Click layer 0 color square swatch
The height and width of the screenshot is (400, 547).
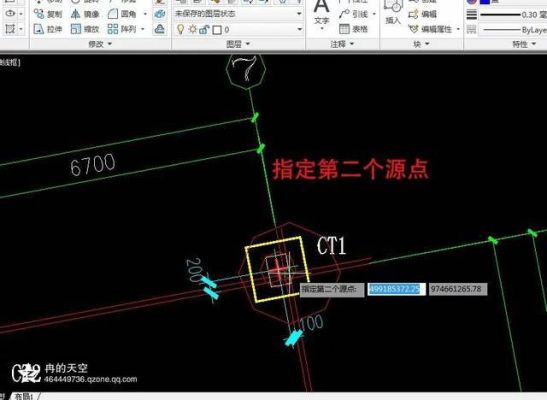click(217, 30)
